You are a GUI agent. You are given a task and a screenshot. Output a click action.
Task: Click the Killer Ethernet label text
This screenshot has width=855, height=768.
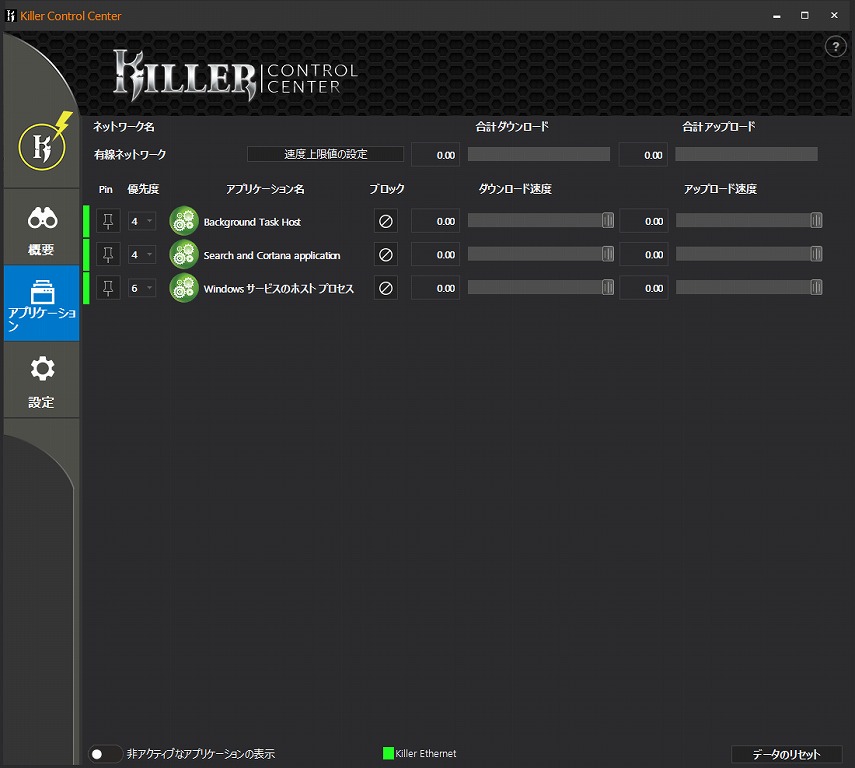426,753
